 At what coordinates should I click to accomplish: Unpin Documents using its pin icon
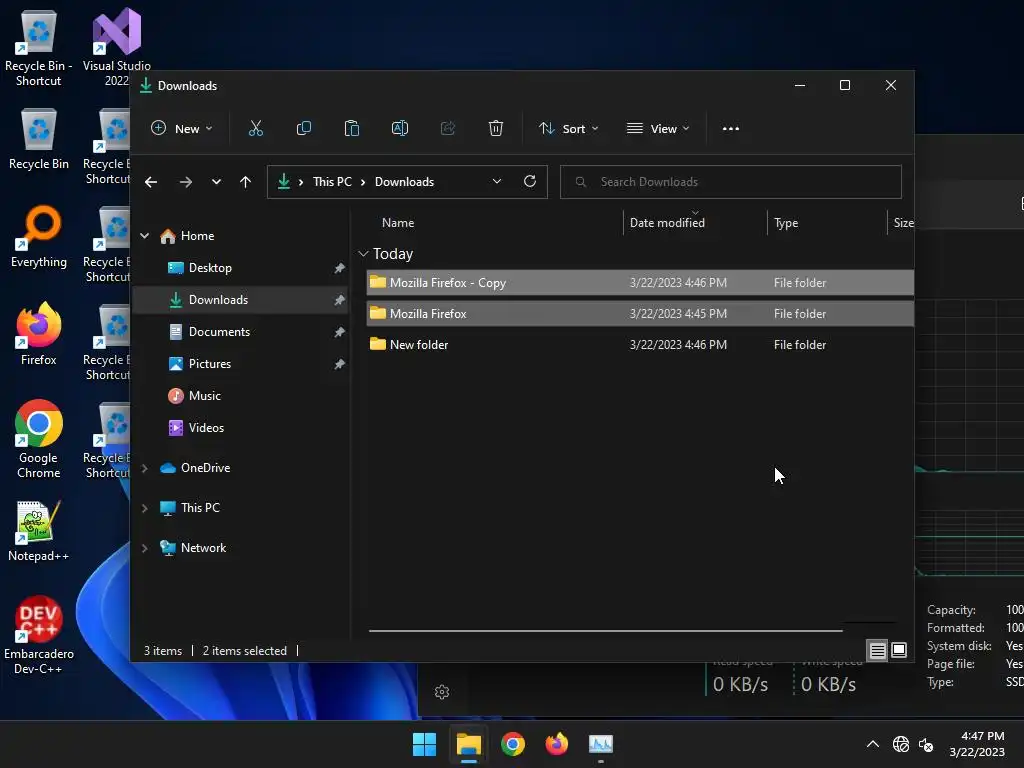pos(340,332)
